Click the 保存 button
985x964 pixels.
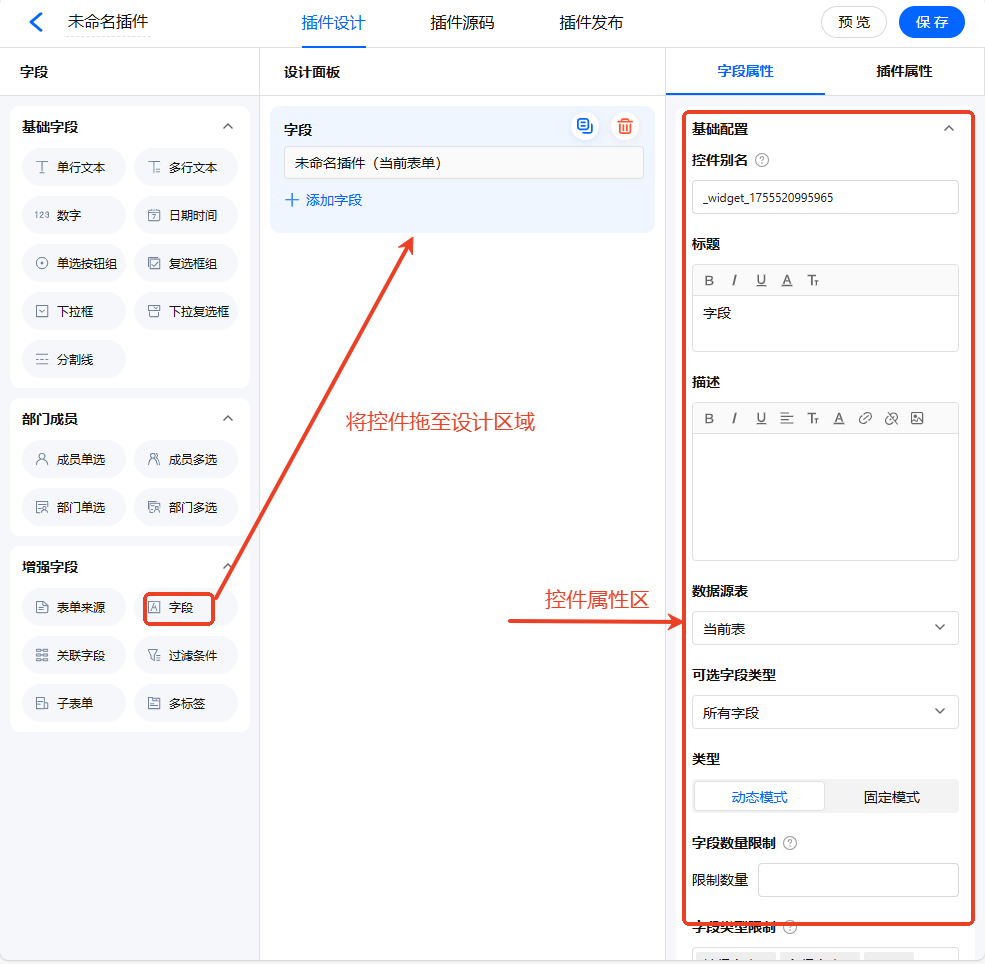[x=931, y=22]
